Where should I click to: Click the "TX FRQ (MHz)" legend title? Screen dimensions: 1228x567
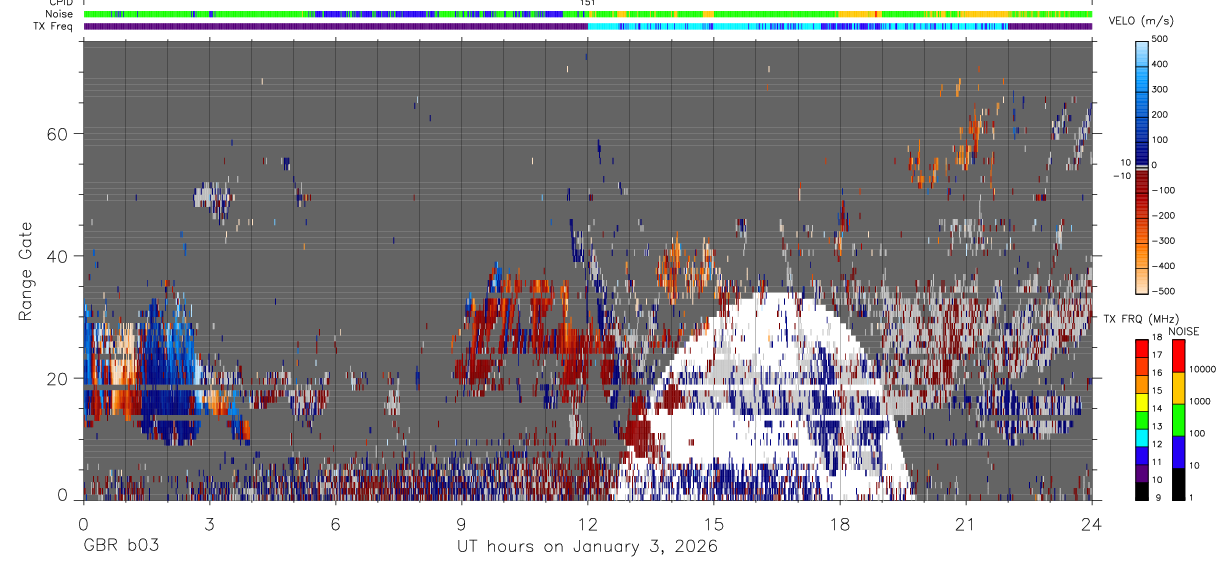click(x=1141, y=318)
